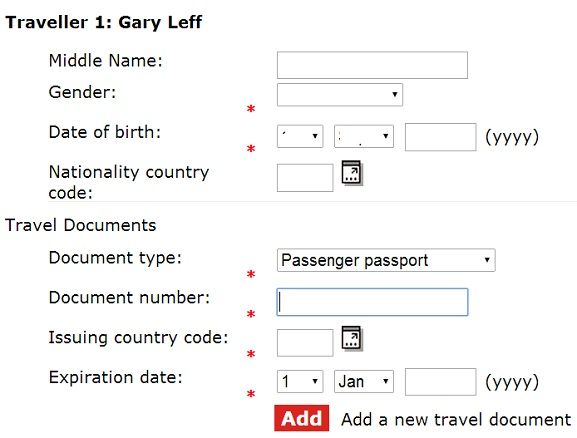The height and width of the screenshot is (438, 577).
Task: Open the issuing country code lookup icon
Action: 352,338
